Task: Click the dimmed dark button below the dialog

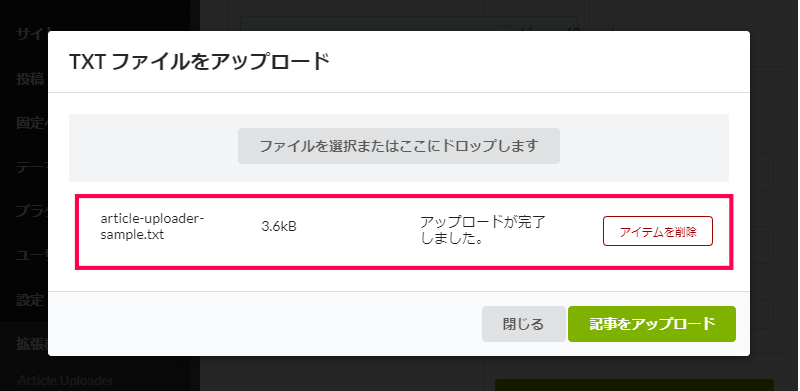Action: click(634, 385)
